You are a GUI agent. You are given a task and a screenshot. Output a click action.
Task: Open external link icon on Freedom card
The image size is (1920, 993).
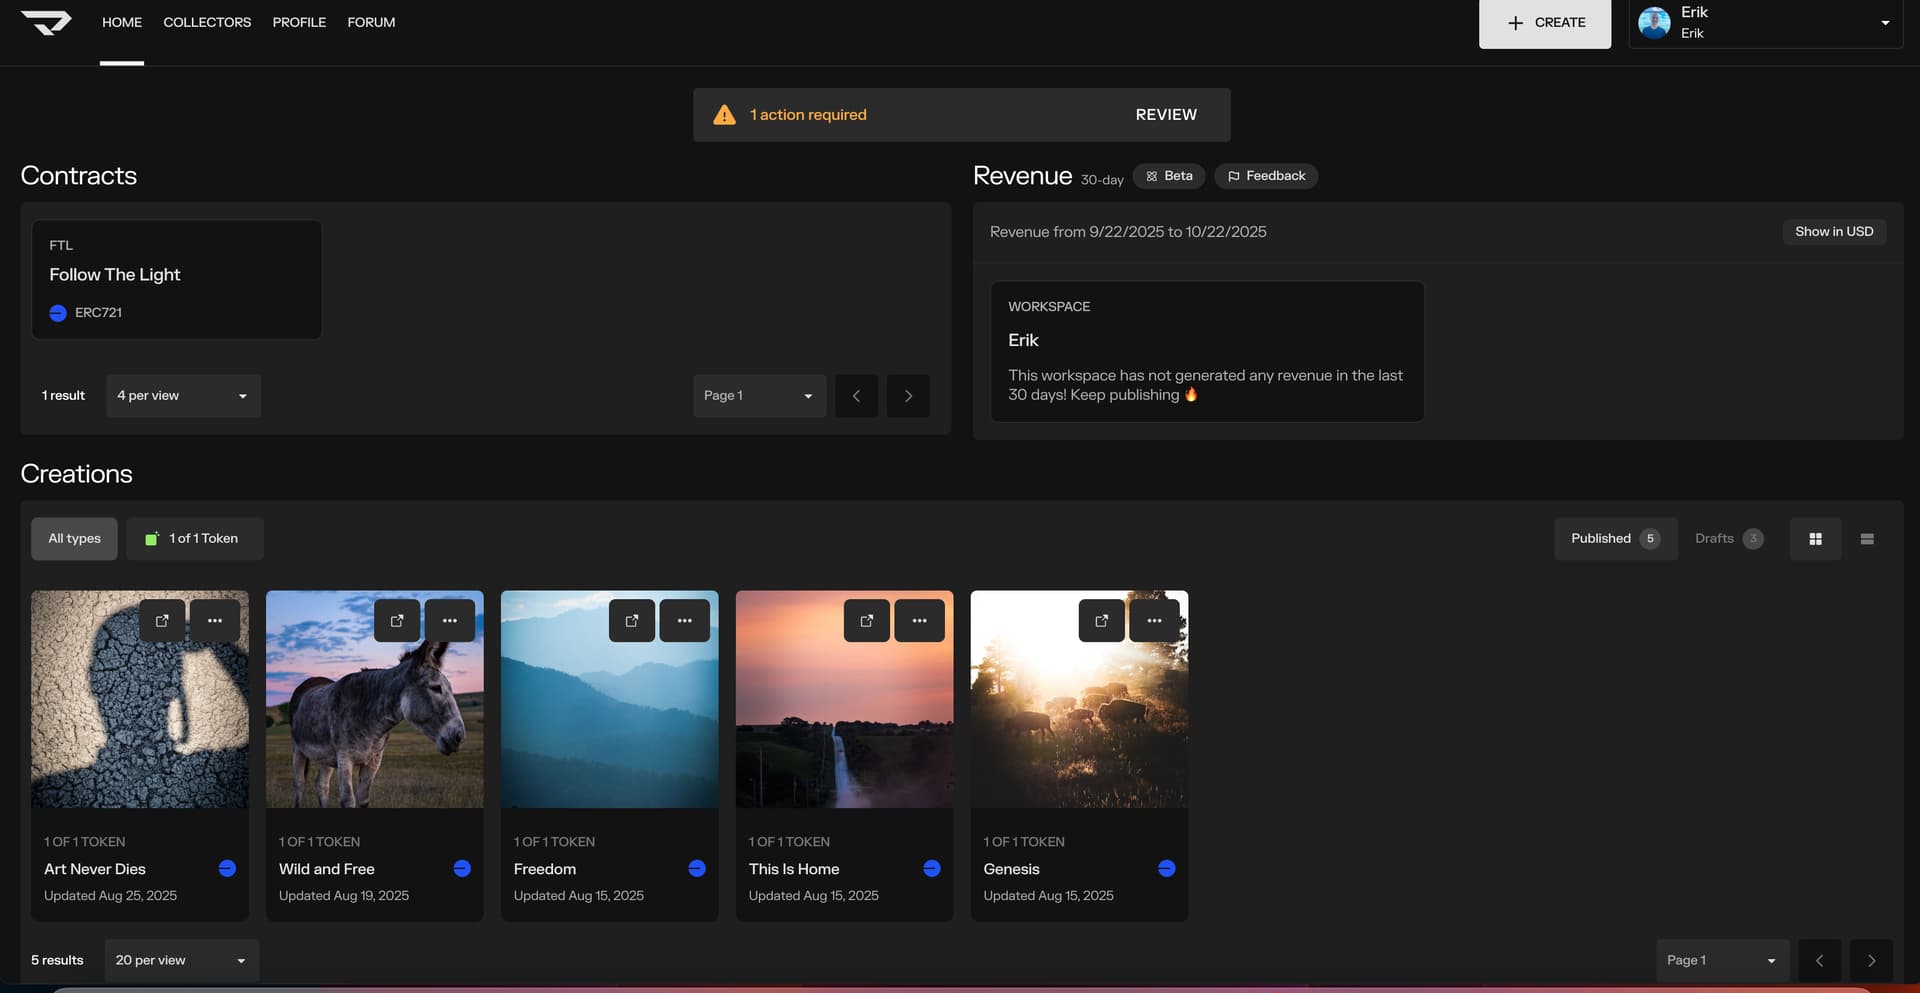[632, 621]
